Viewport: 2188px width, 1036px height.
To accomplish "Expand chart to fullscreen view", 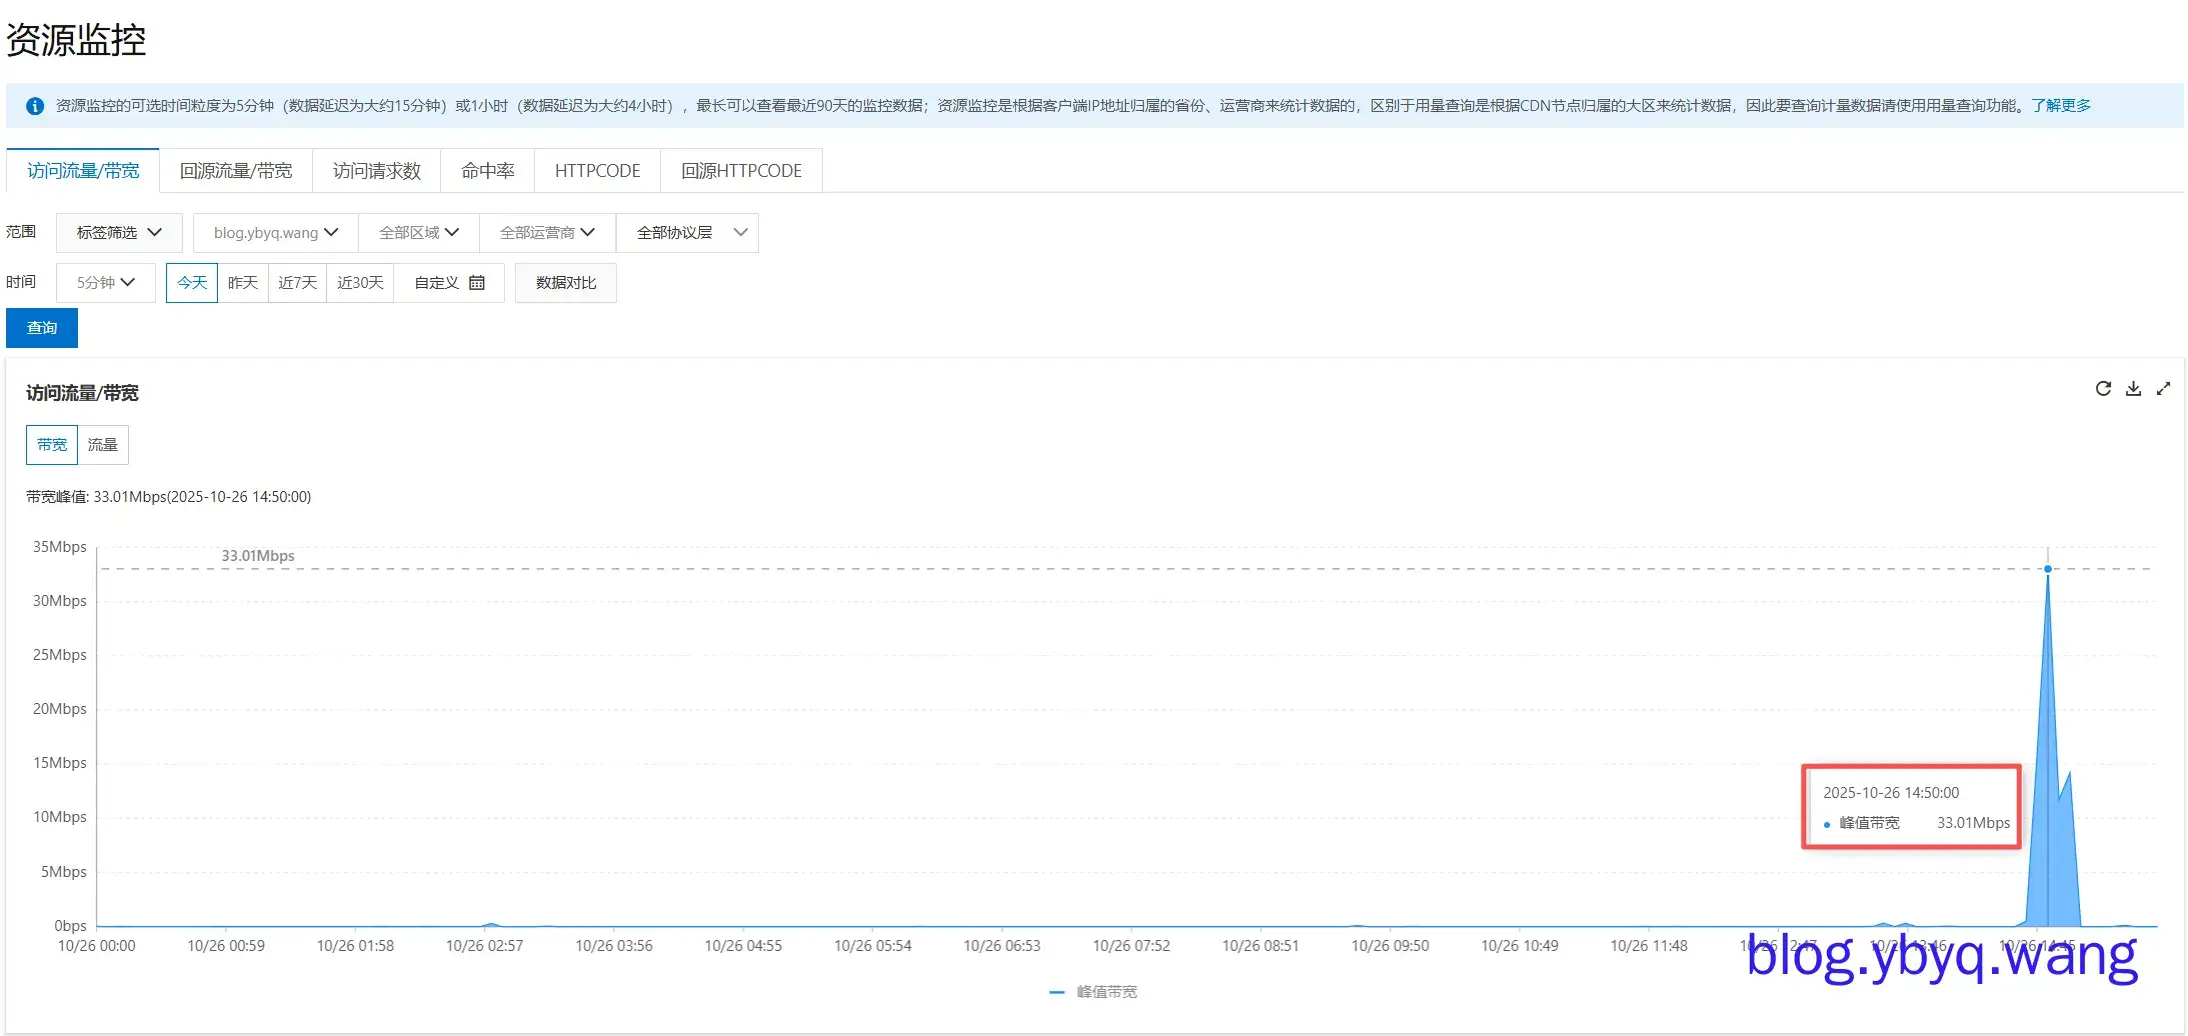I will [2163, 389].
